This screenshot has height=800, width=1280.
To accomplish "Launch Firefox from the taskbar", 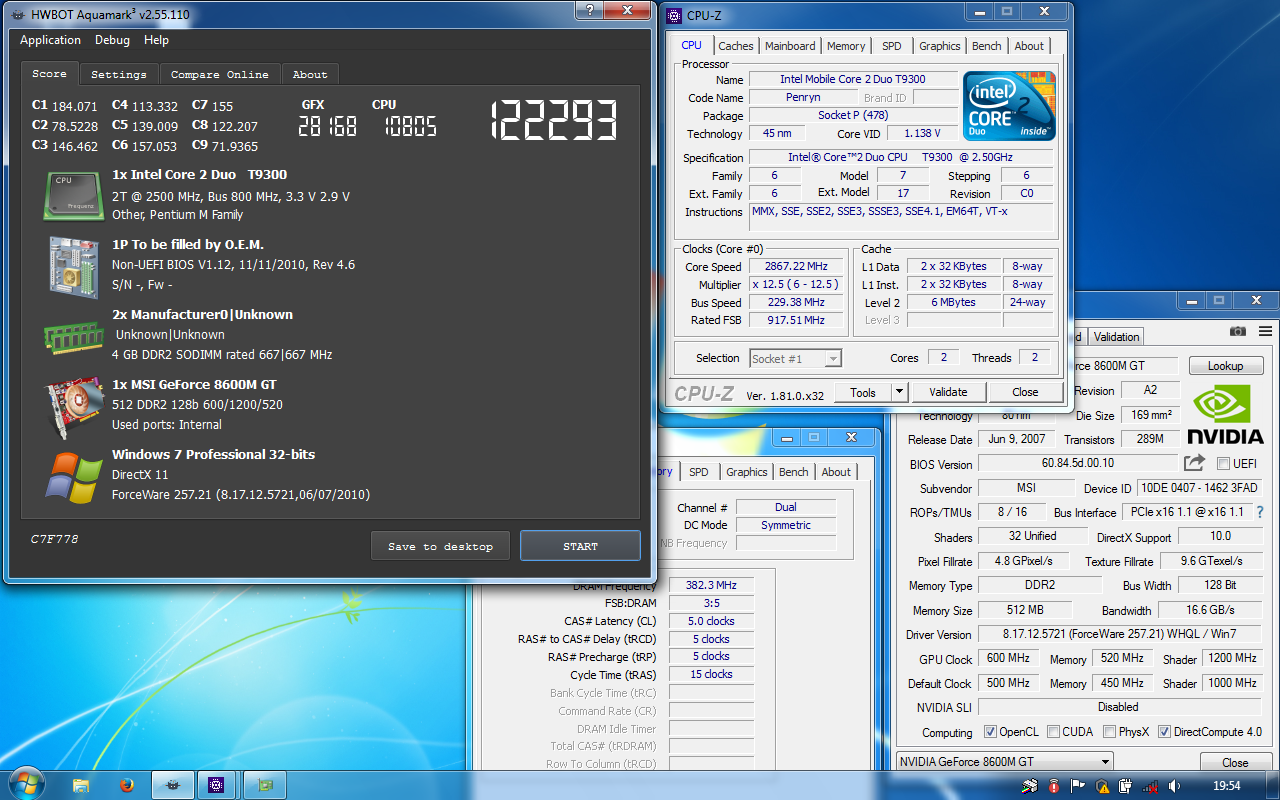I will (127, 786).
